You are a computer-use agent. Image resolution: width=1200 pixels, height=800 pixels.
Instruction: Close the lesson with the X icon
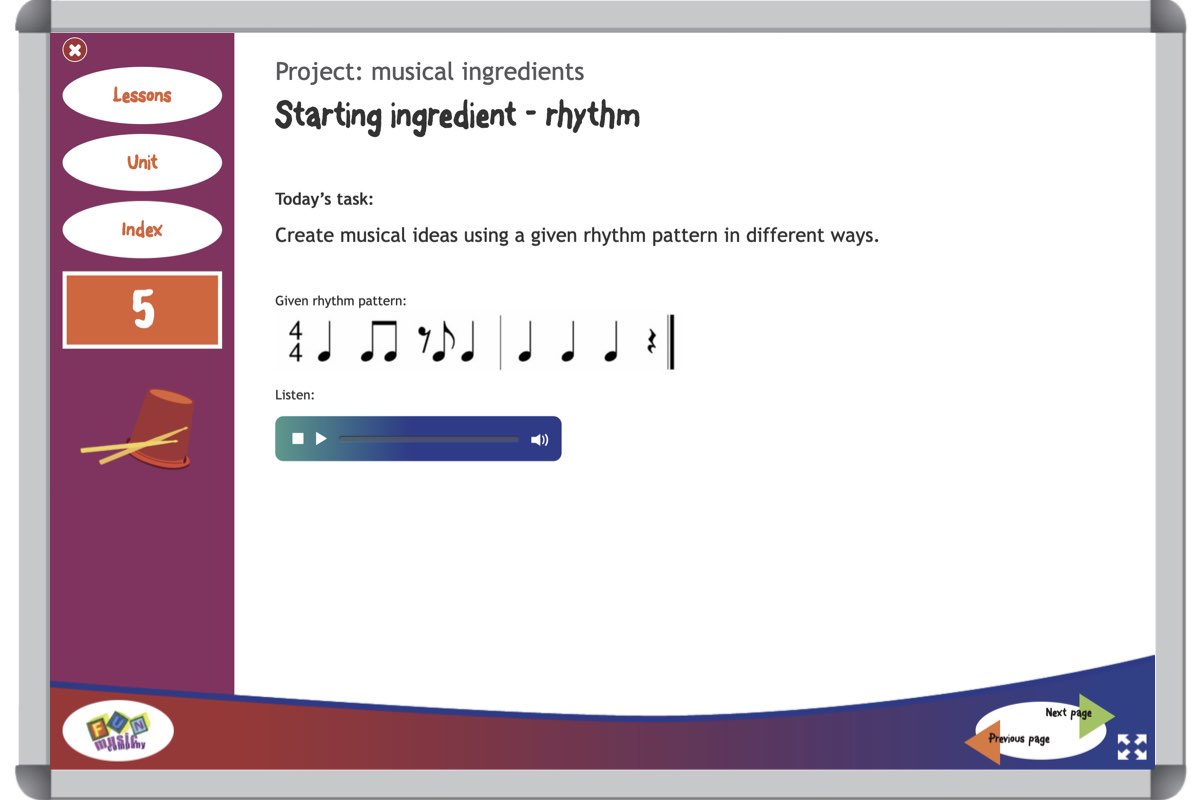tap(75, 49)
